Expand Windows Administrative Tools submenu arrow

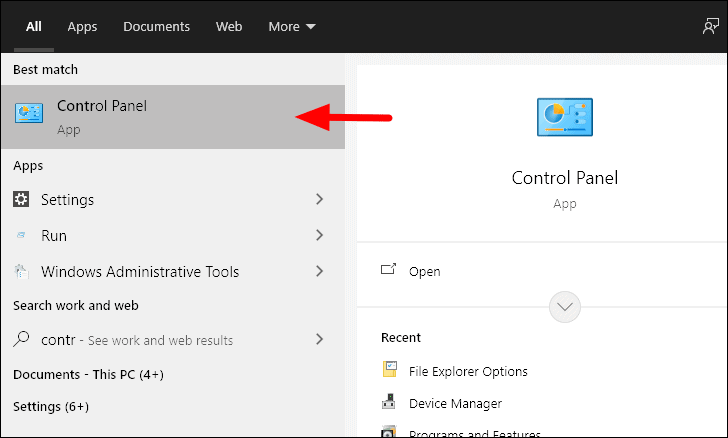319,271
